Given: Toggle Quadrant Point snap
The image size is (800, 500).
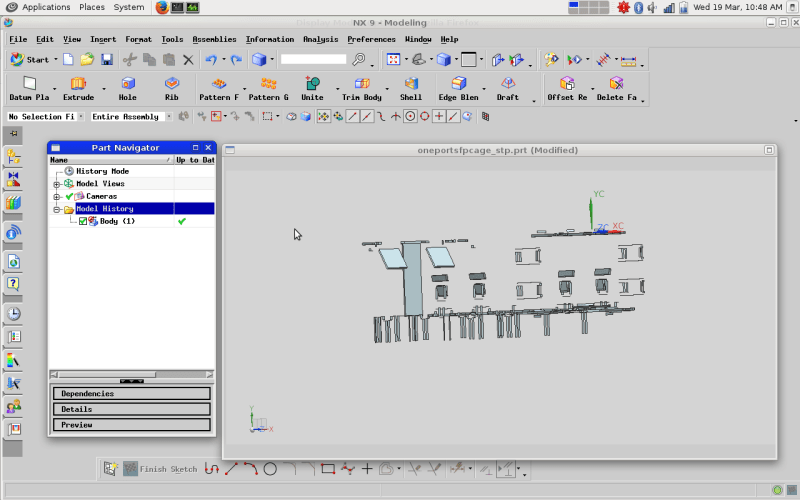Looking at the screenshot, I should [x=424, y=117].
